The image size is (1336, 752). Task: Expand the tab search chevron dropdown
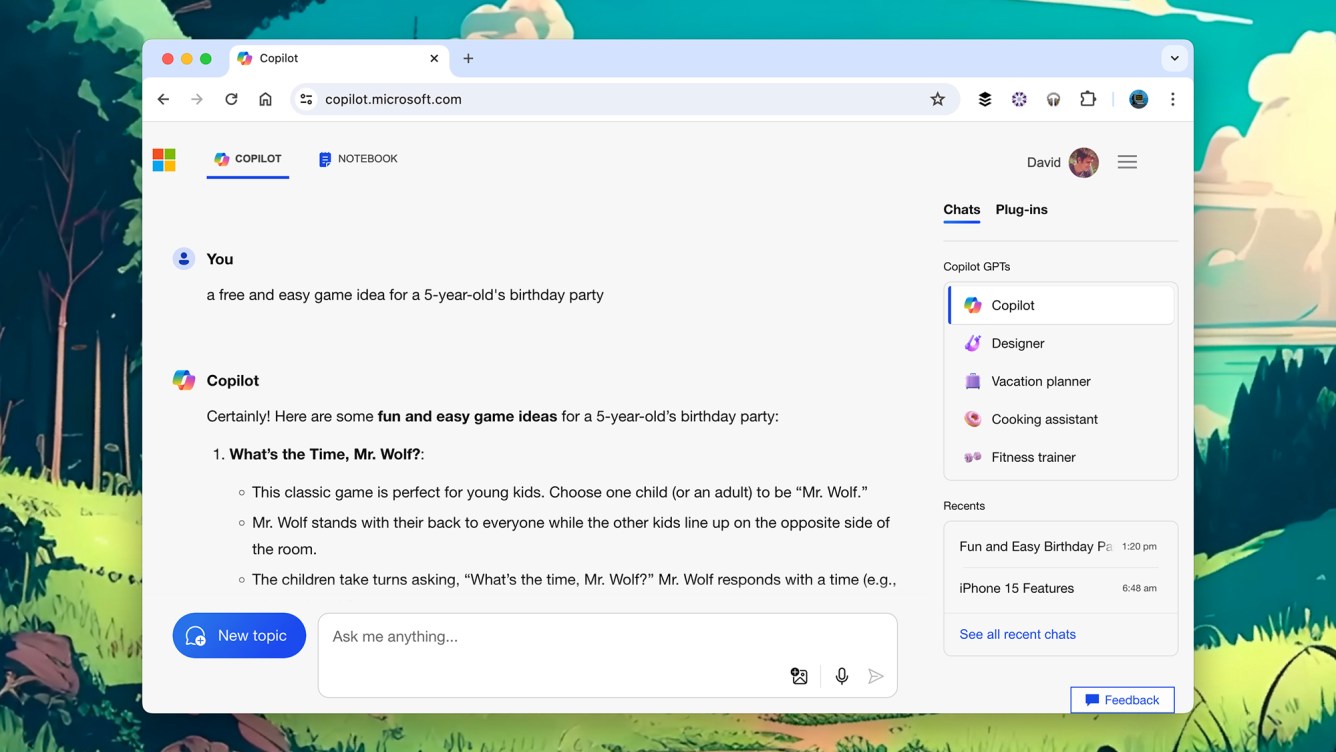1174,58
